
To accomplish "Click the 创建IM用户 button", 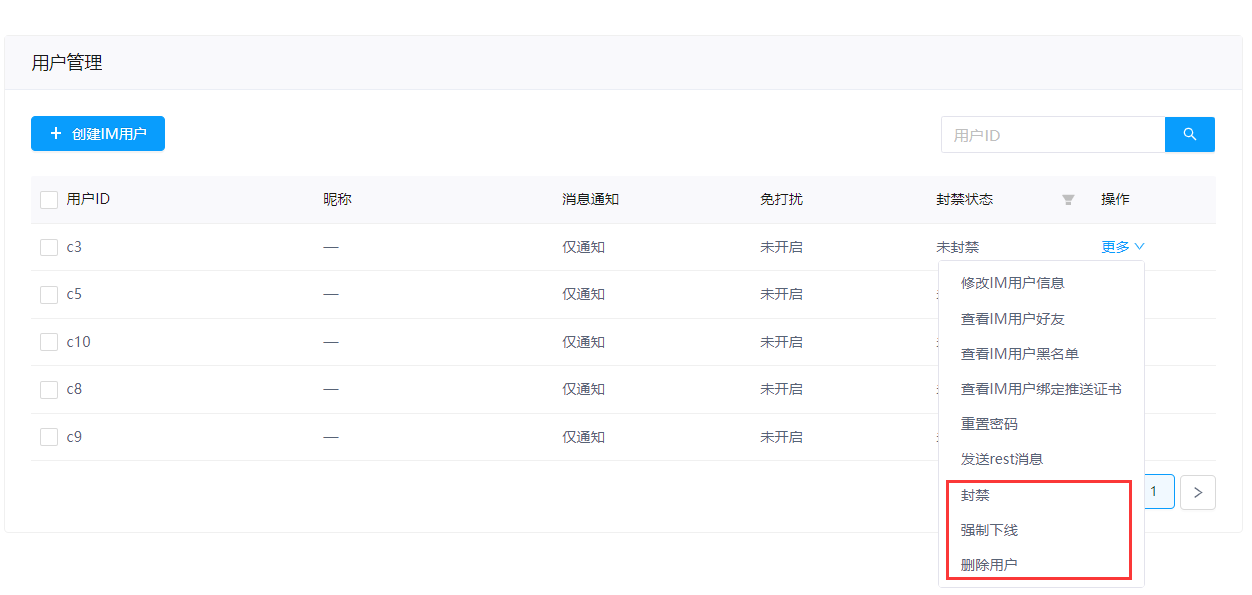I will 98,134.
